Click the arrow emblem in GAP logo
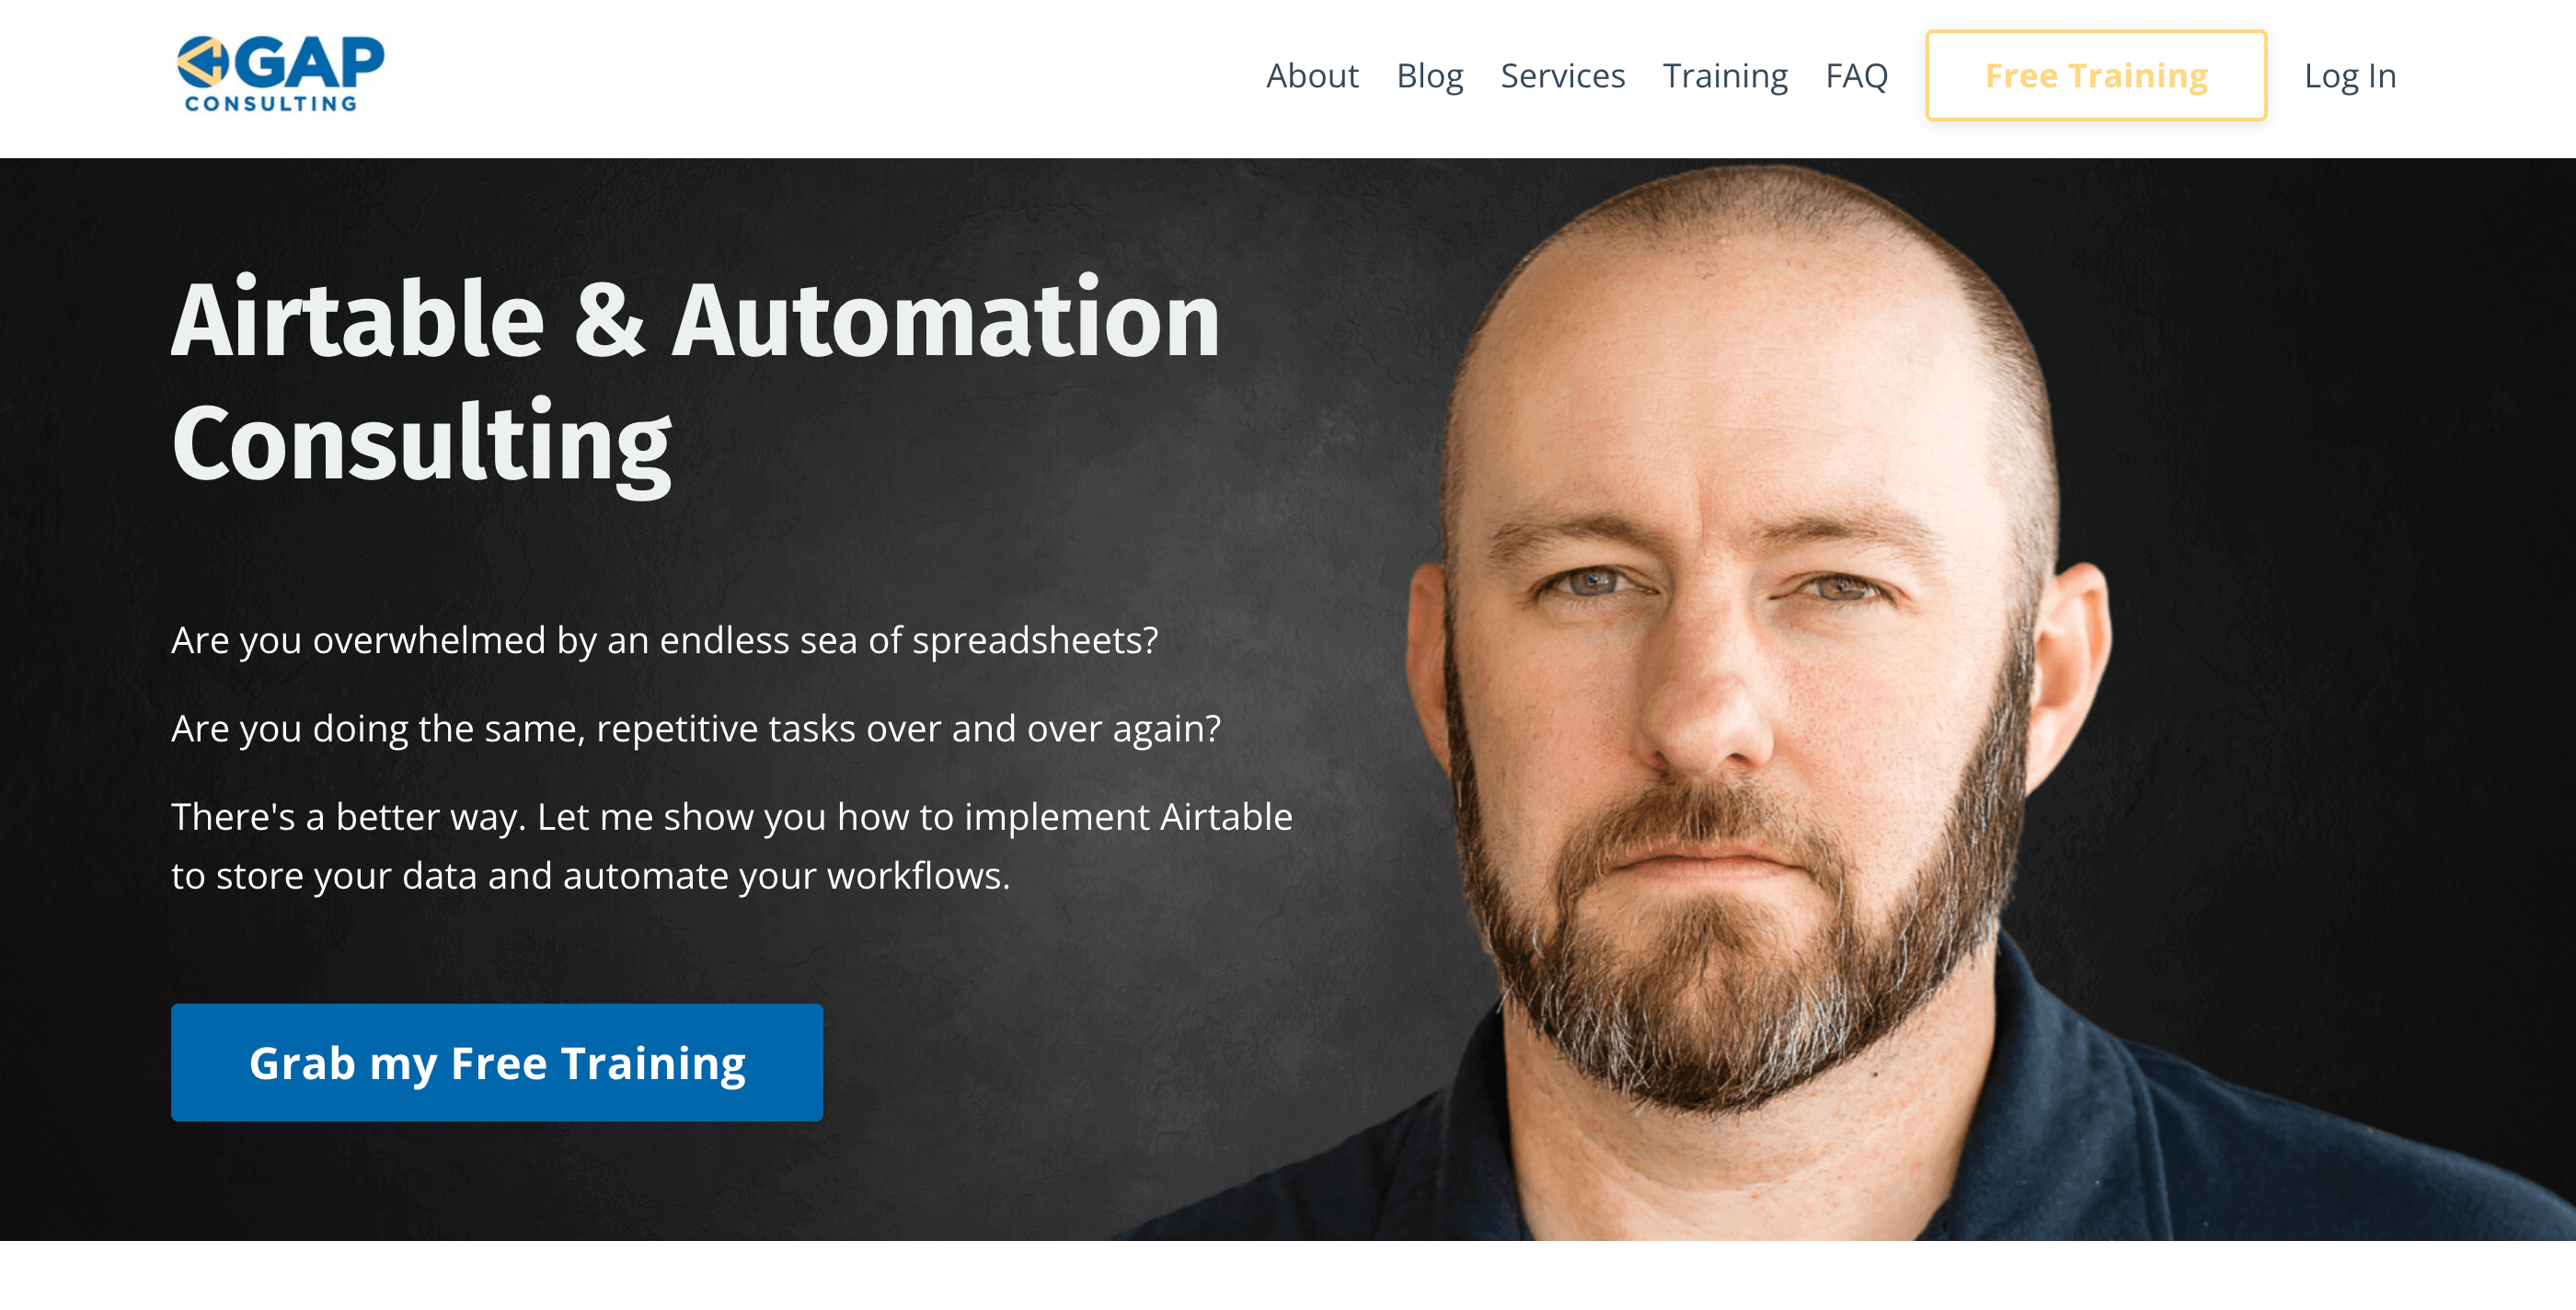Viewport: 2576px width, 1310px height. tap(203, 62)
